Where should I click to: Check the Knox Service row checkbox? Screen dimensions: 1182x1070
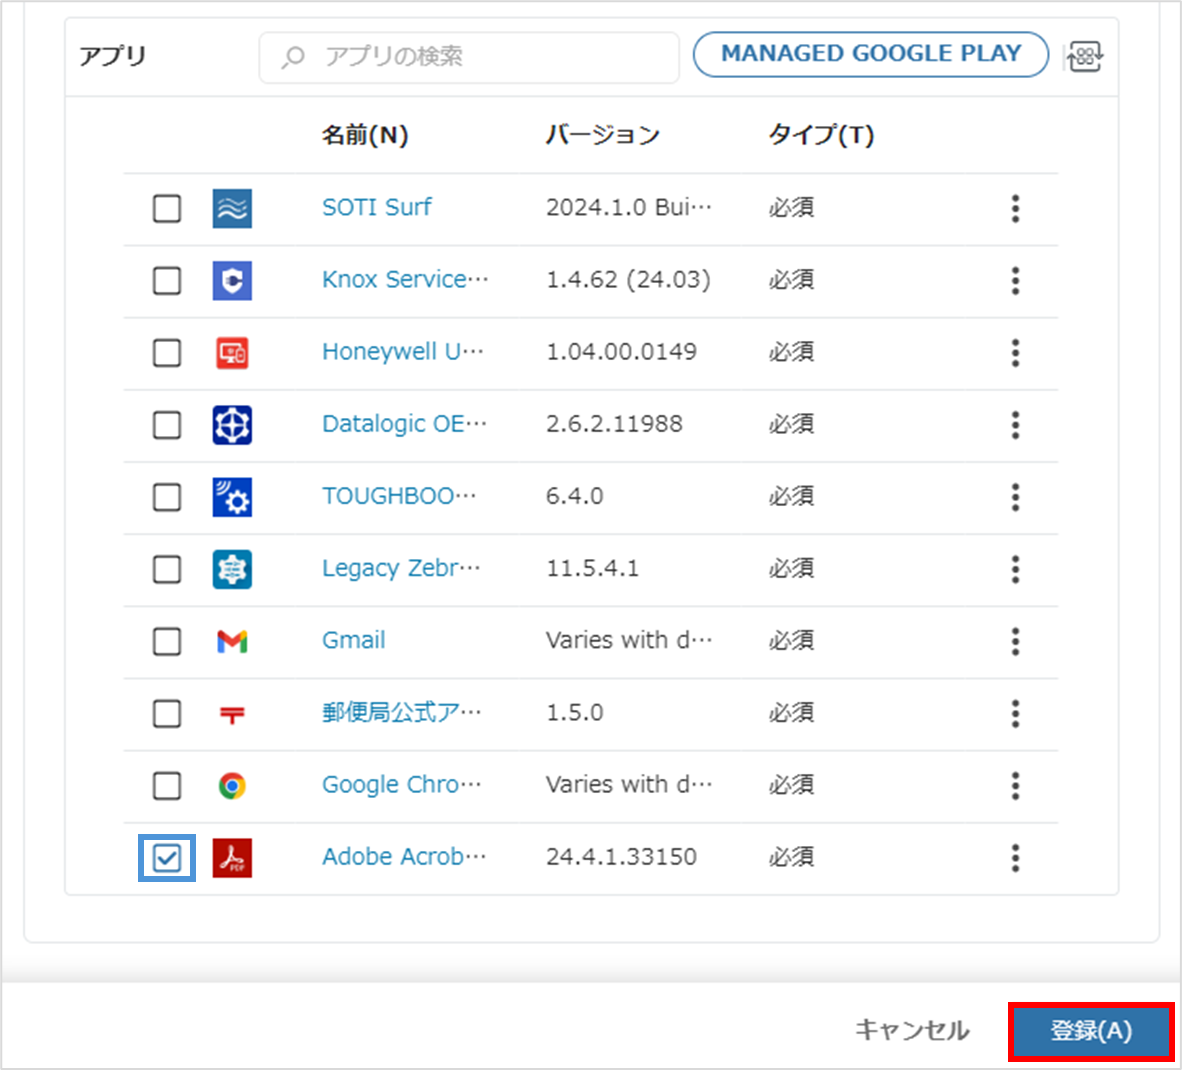167,281
